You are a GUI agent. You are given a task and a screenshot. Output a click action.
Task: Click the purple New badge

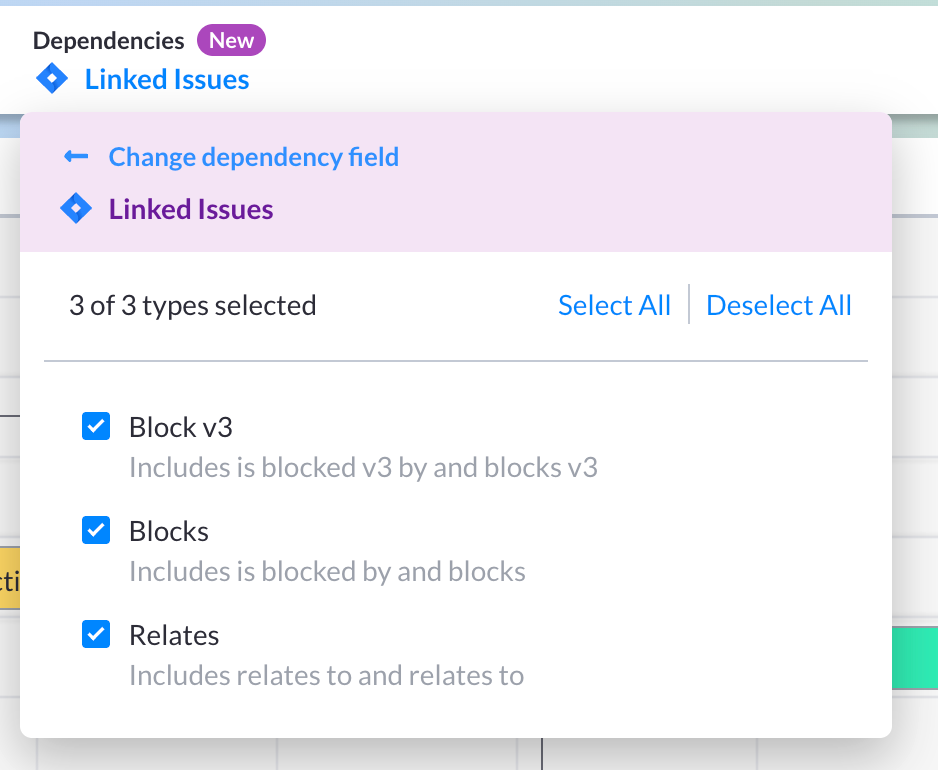[231, 41]
